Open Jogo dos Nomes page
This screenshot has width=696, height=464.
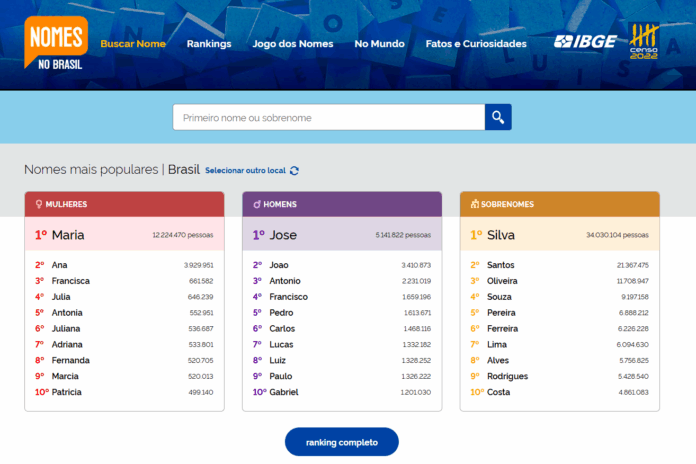click(x=292, y=44)
